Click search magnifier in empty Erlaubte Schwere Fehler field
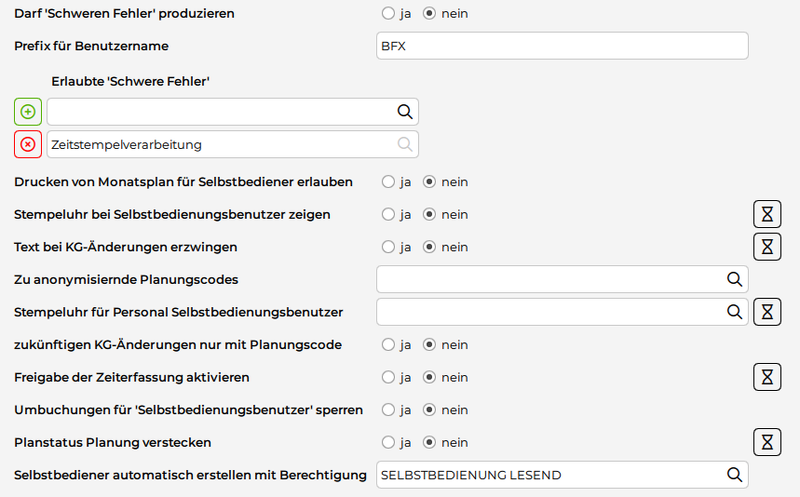This screenshot has width=800, height=497. click(405, 111)
